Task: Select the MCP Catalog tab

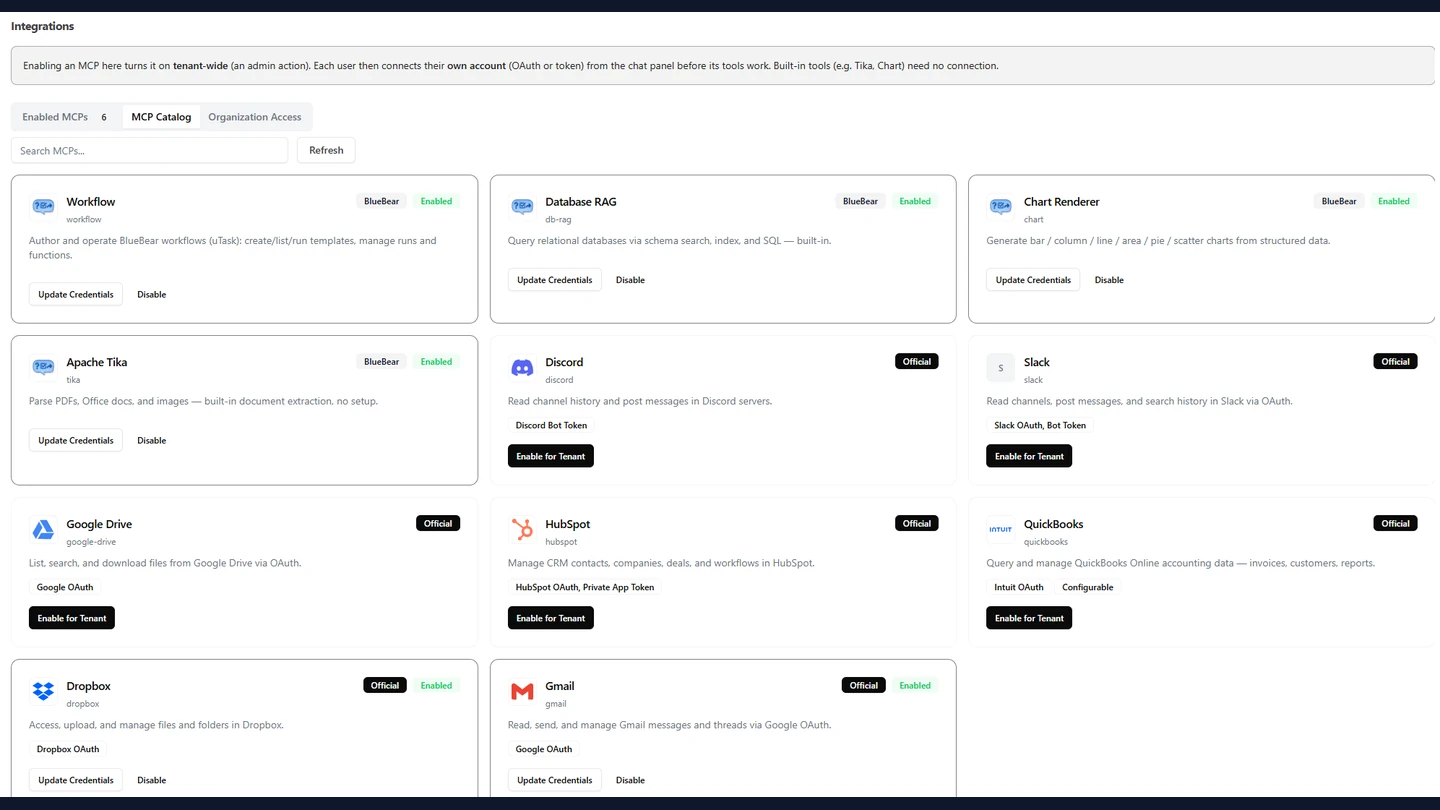Action: click(x=161, y=117)
